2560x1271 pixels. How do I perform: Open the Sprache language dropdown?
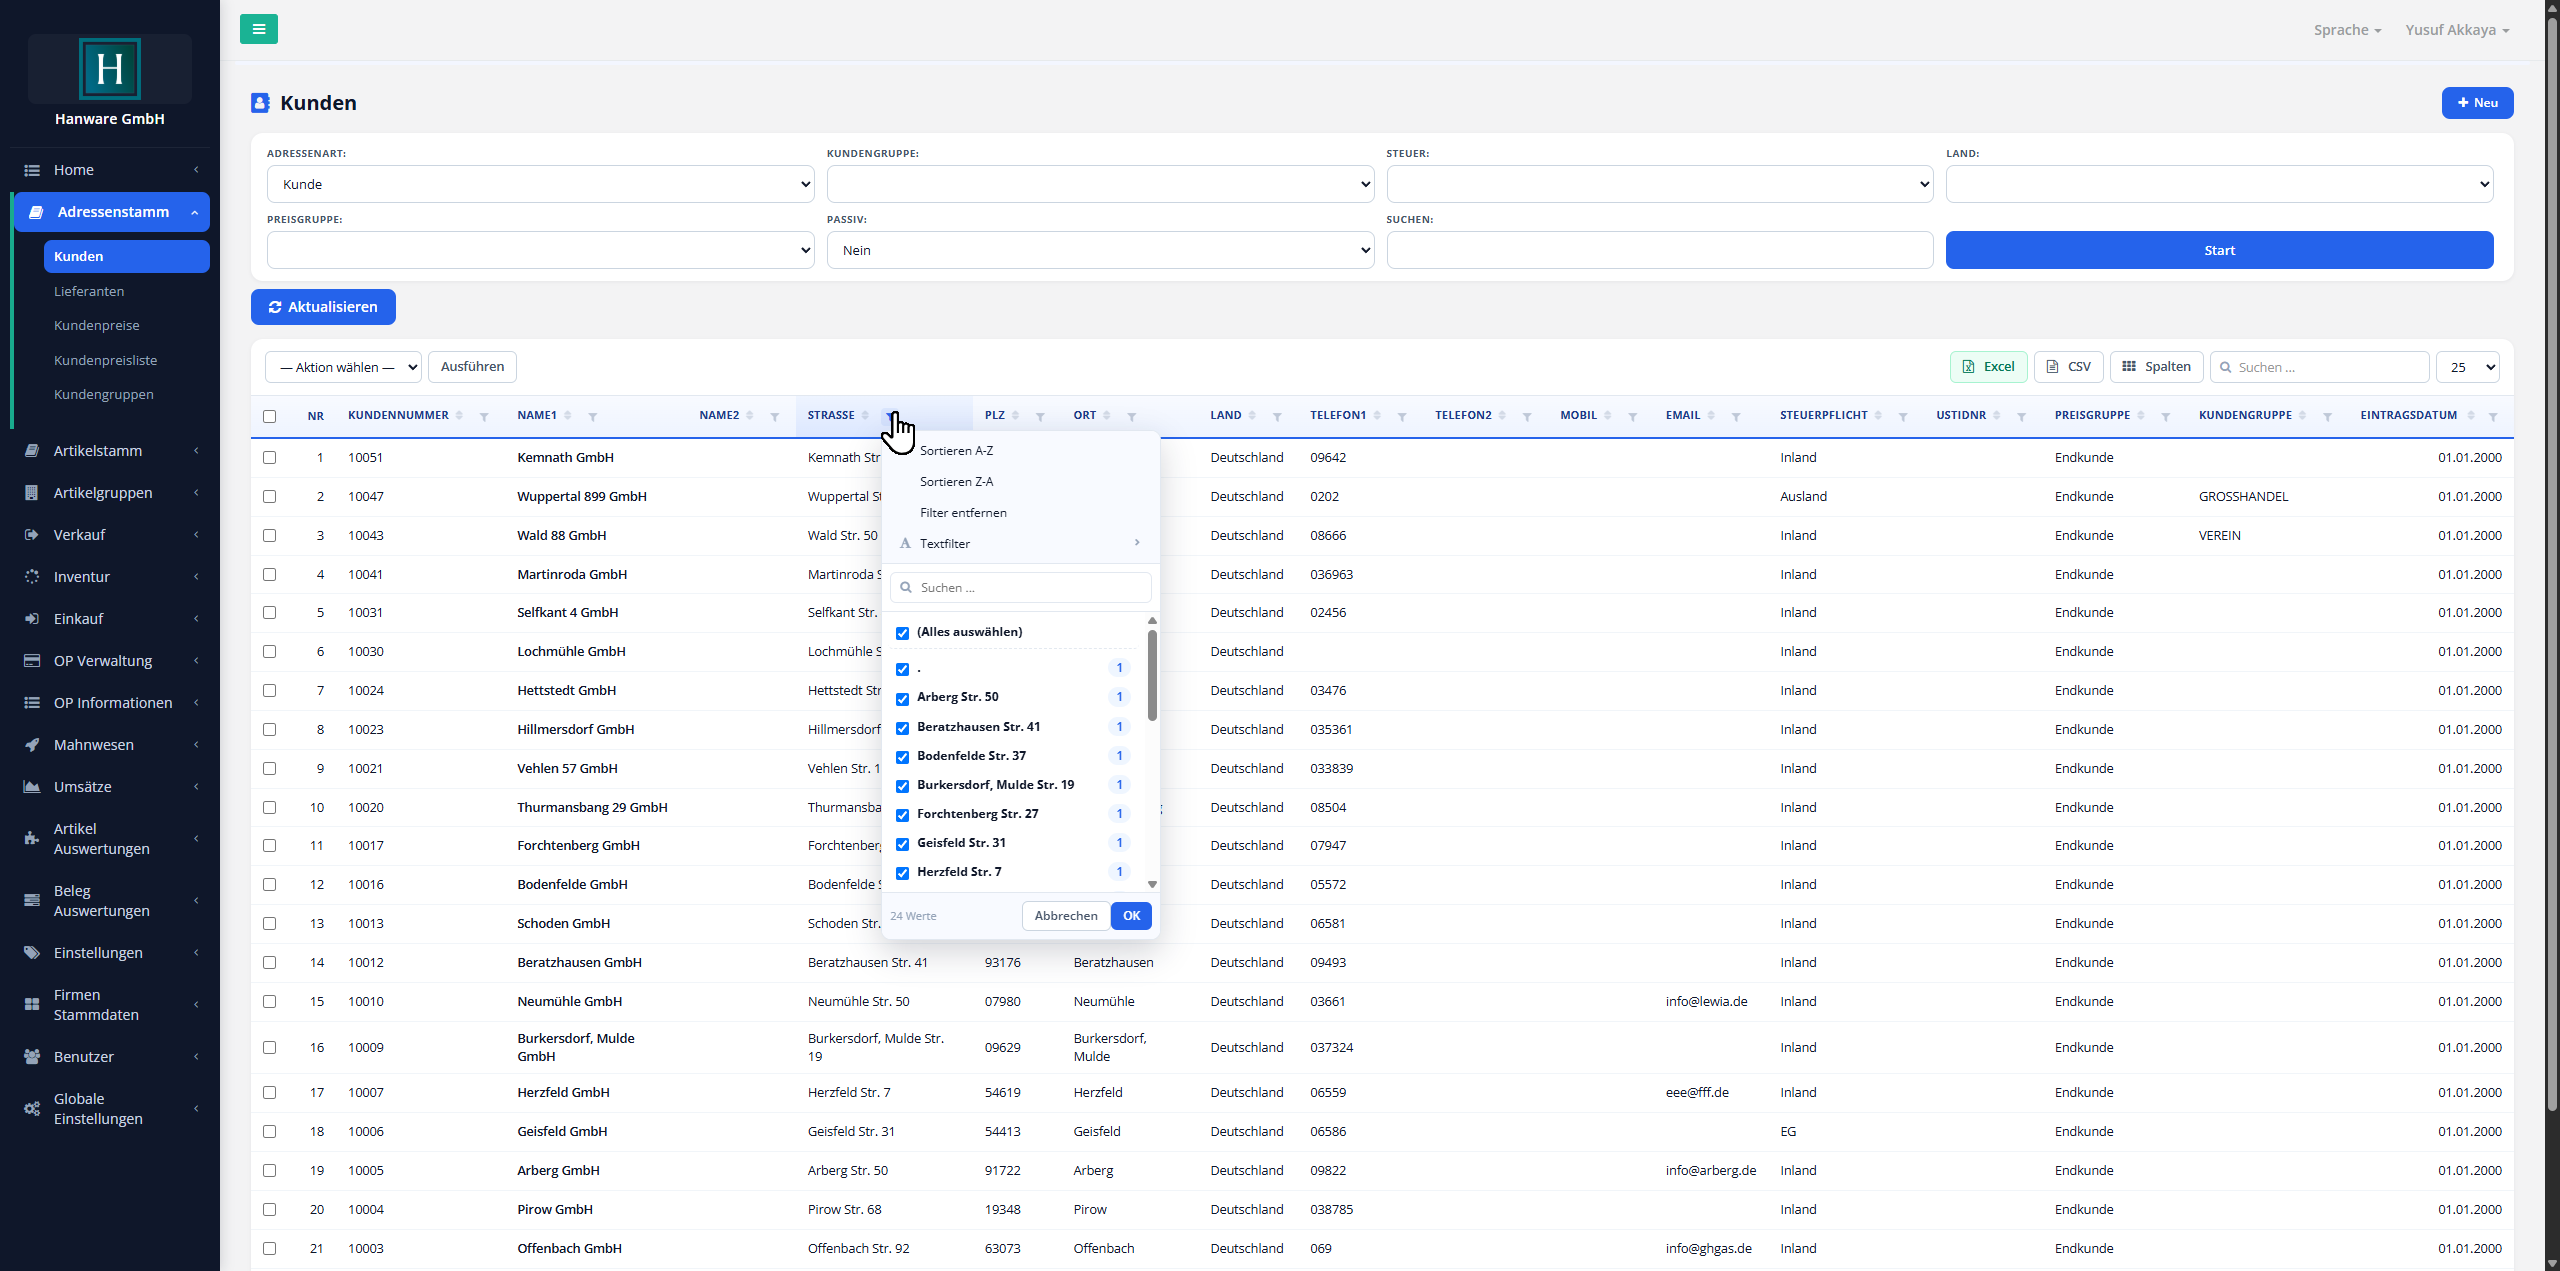pyautogui.click(x=2347, y=30)
